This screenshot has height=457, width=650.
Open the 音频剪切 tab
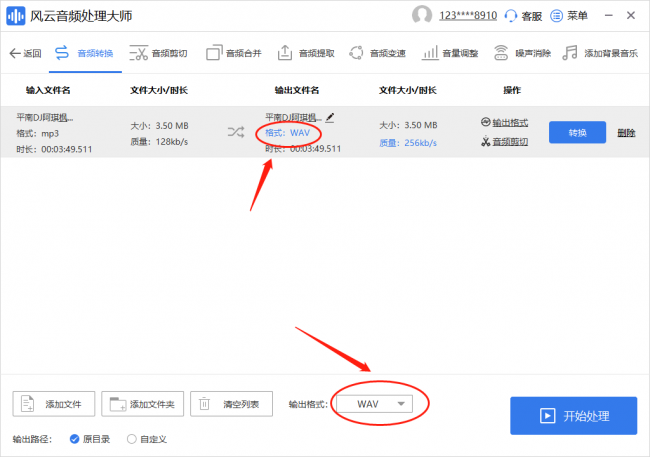(158, 53)
